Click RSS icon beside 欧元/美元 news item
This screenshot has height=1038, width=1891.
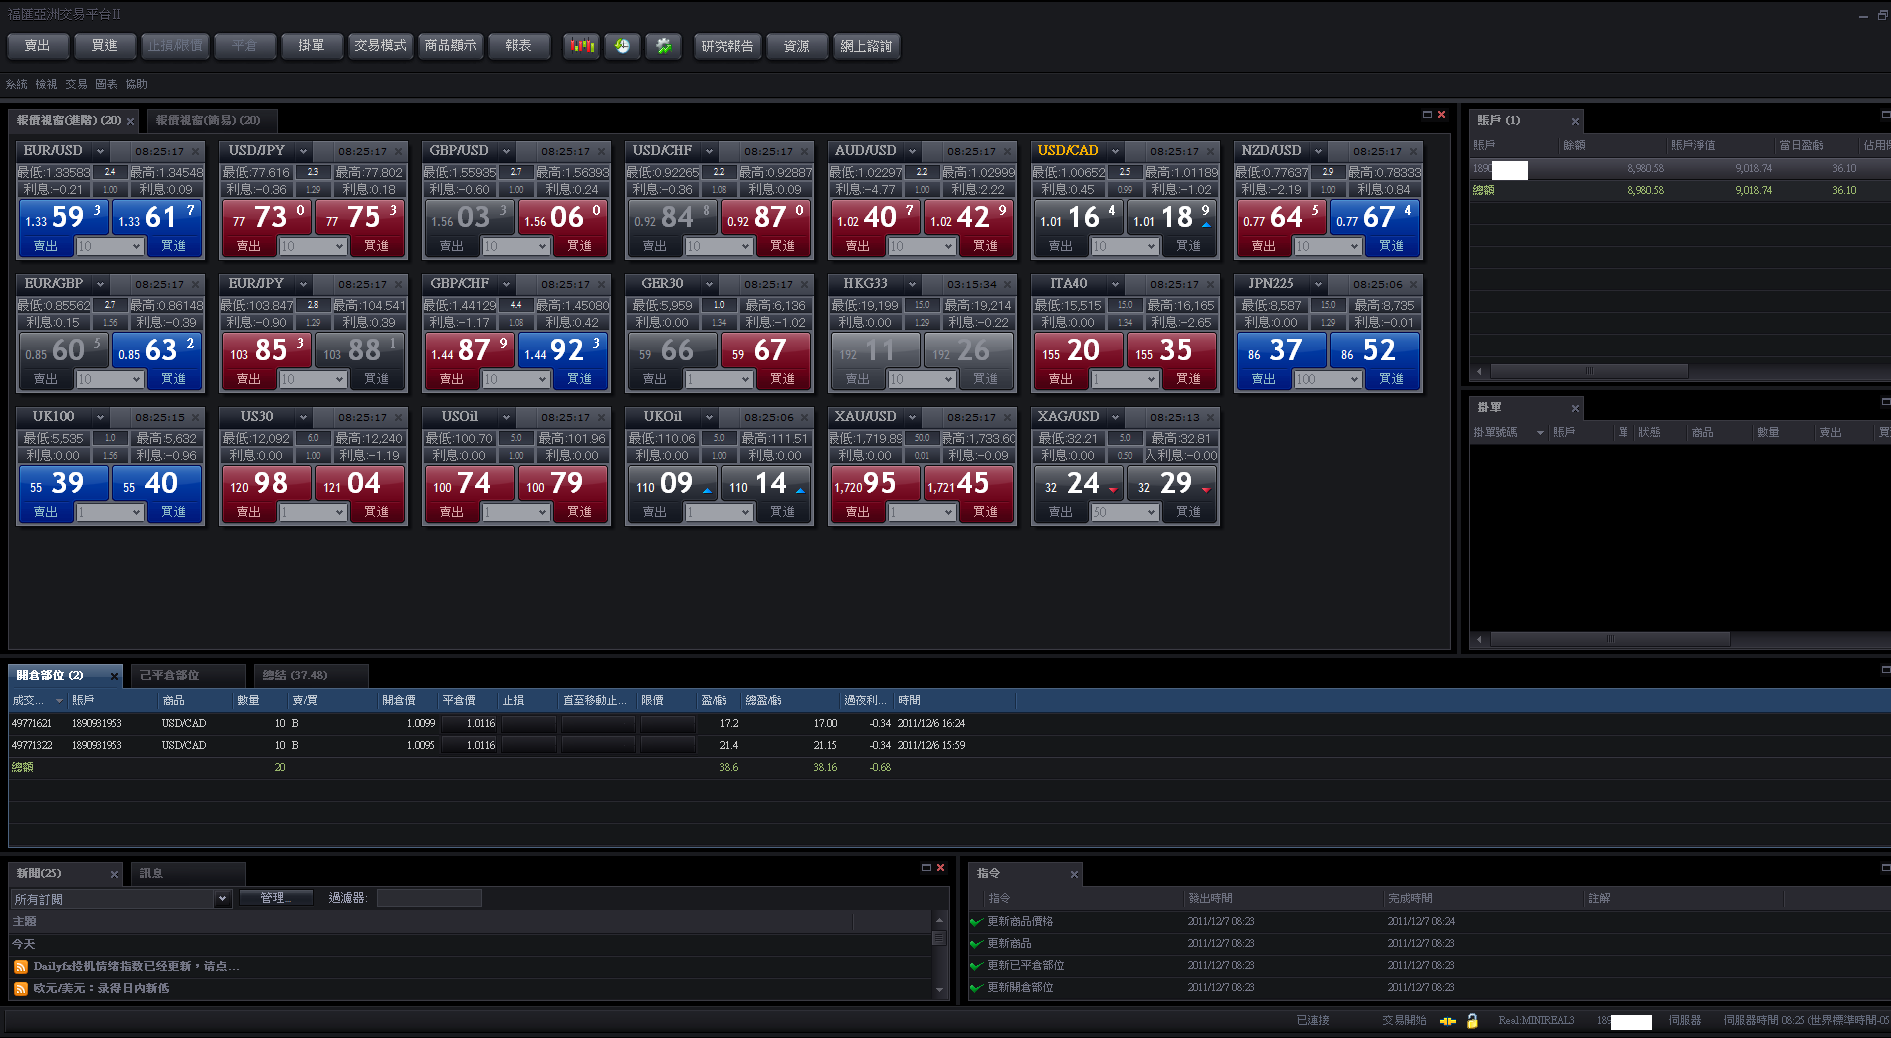coord(20,989)
